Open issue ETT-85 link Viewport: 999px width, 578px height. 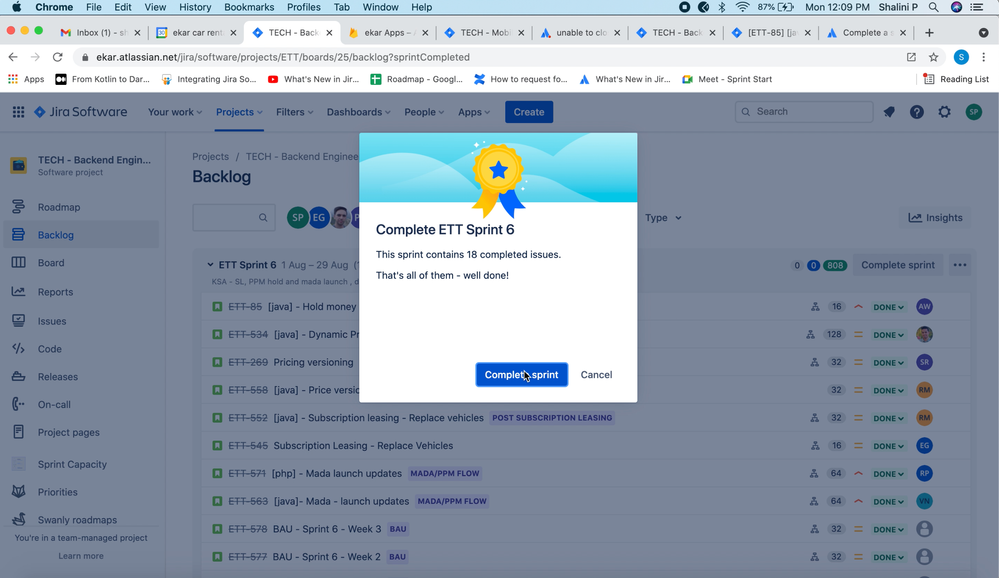(245, 307)
